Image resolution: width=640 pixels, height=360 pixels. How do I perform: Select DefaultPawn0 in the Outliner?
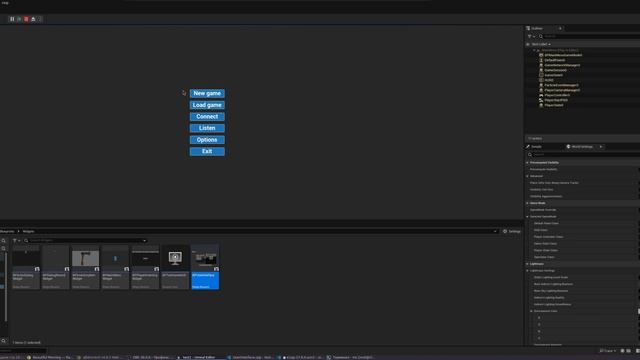click(x=555, y=60)
